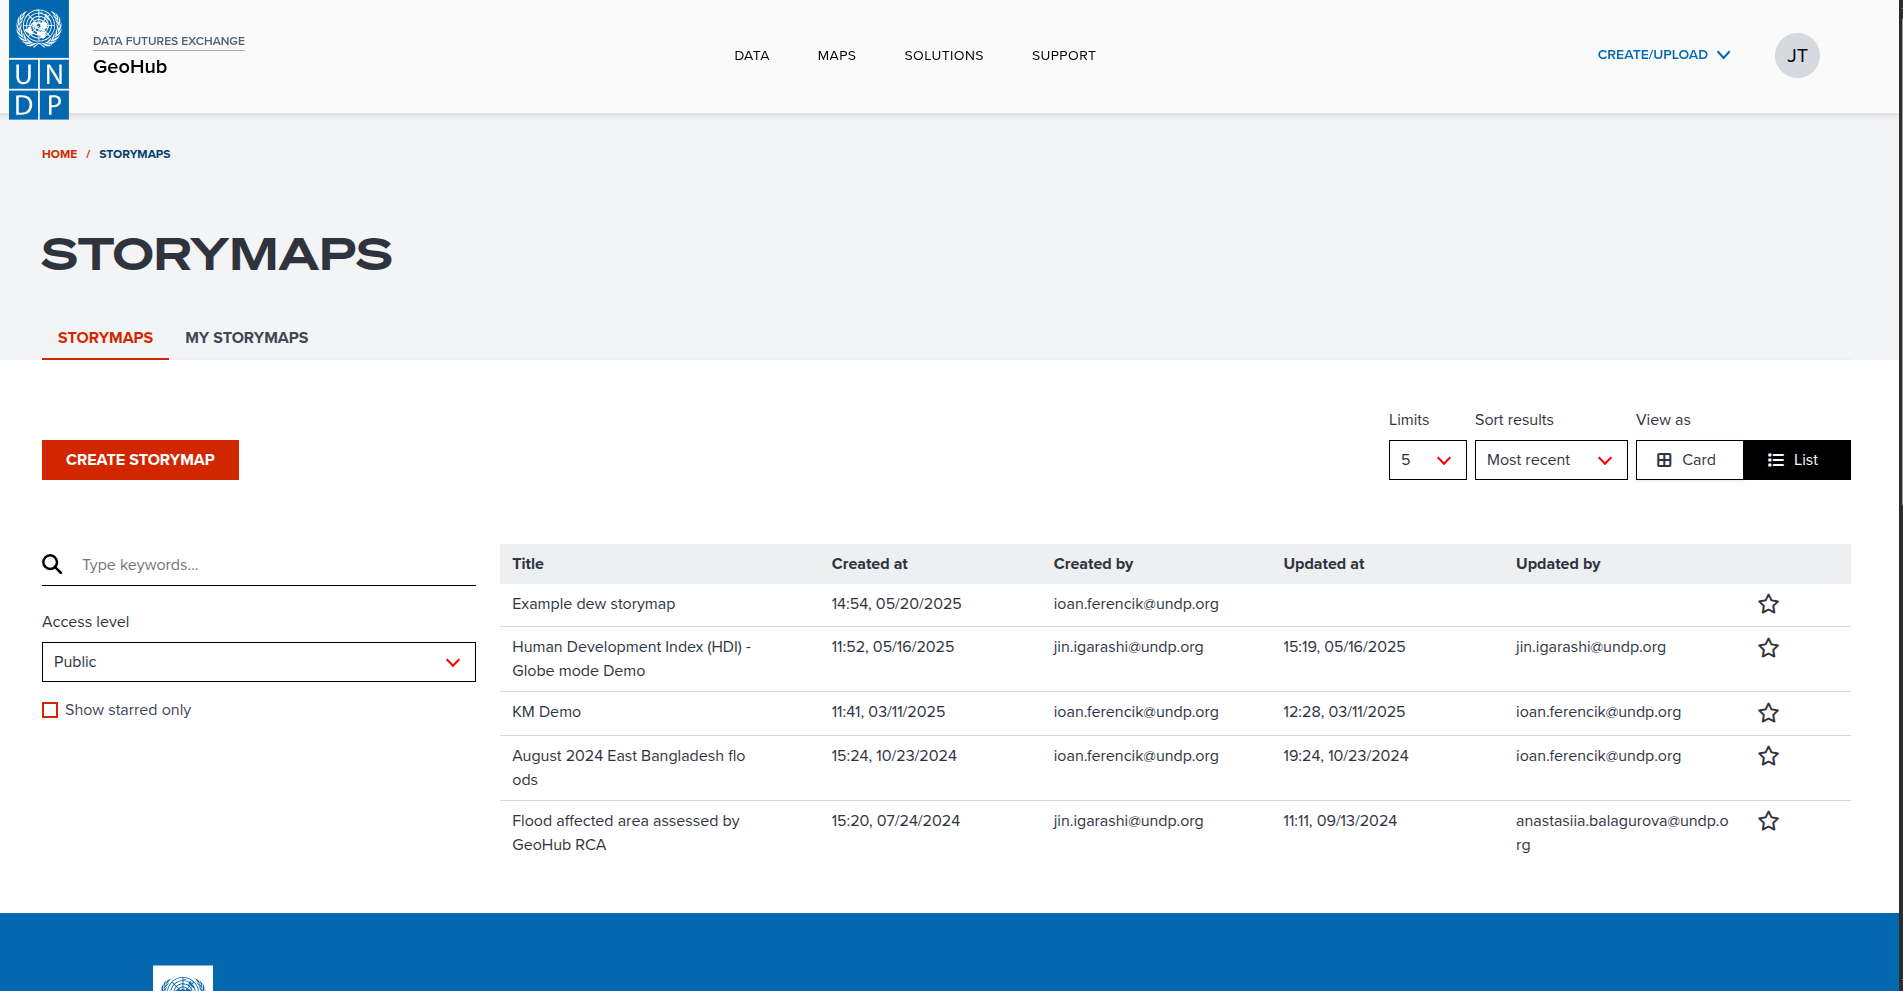Switch to Card view

click(1689, 460)
